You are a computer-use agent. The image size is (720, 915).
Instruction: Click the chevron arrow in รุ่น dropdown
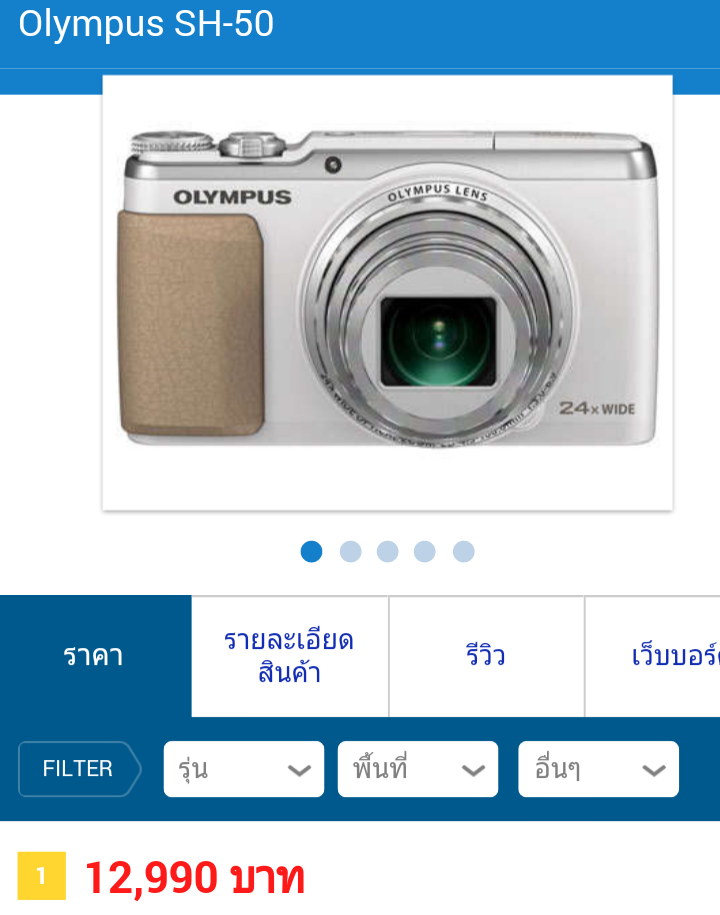pos(299,771)
